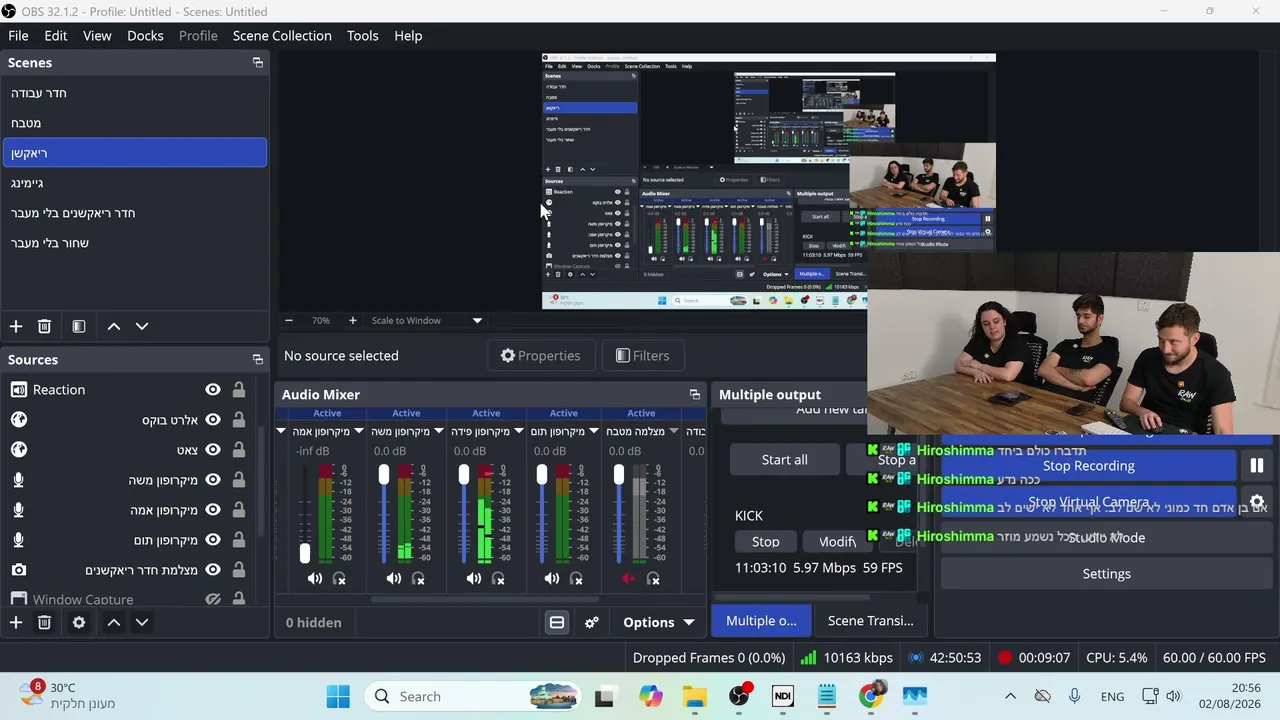Image resolution: width=1280 pixels, height=720 pixels.
Task: Hide the אלרט בוקס source via eye icon
Action: (213, 419)
